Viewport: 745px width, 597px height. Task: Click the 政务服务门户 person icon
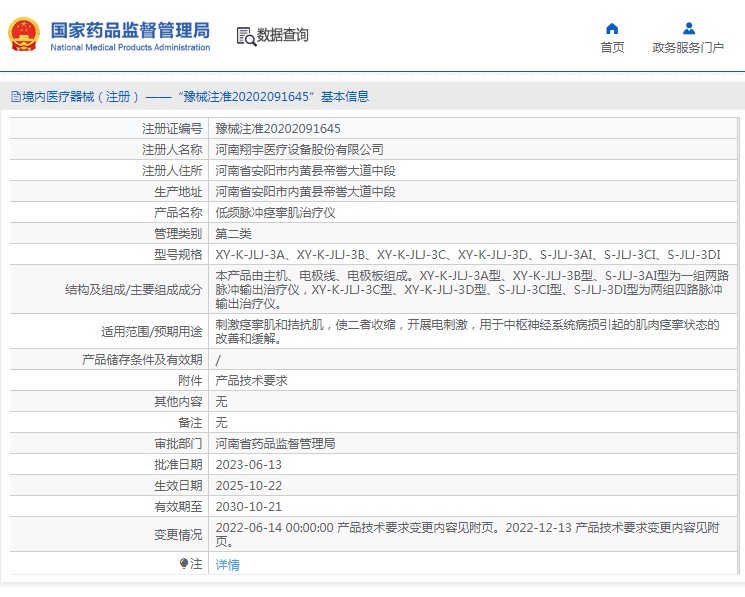[x=688, y=28]
